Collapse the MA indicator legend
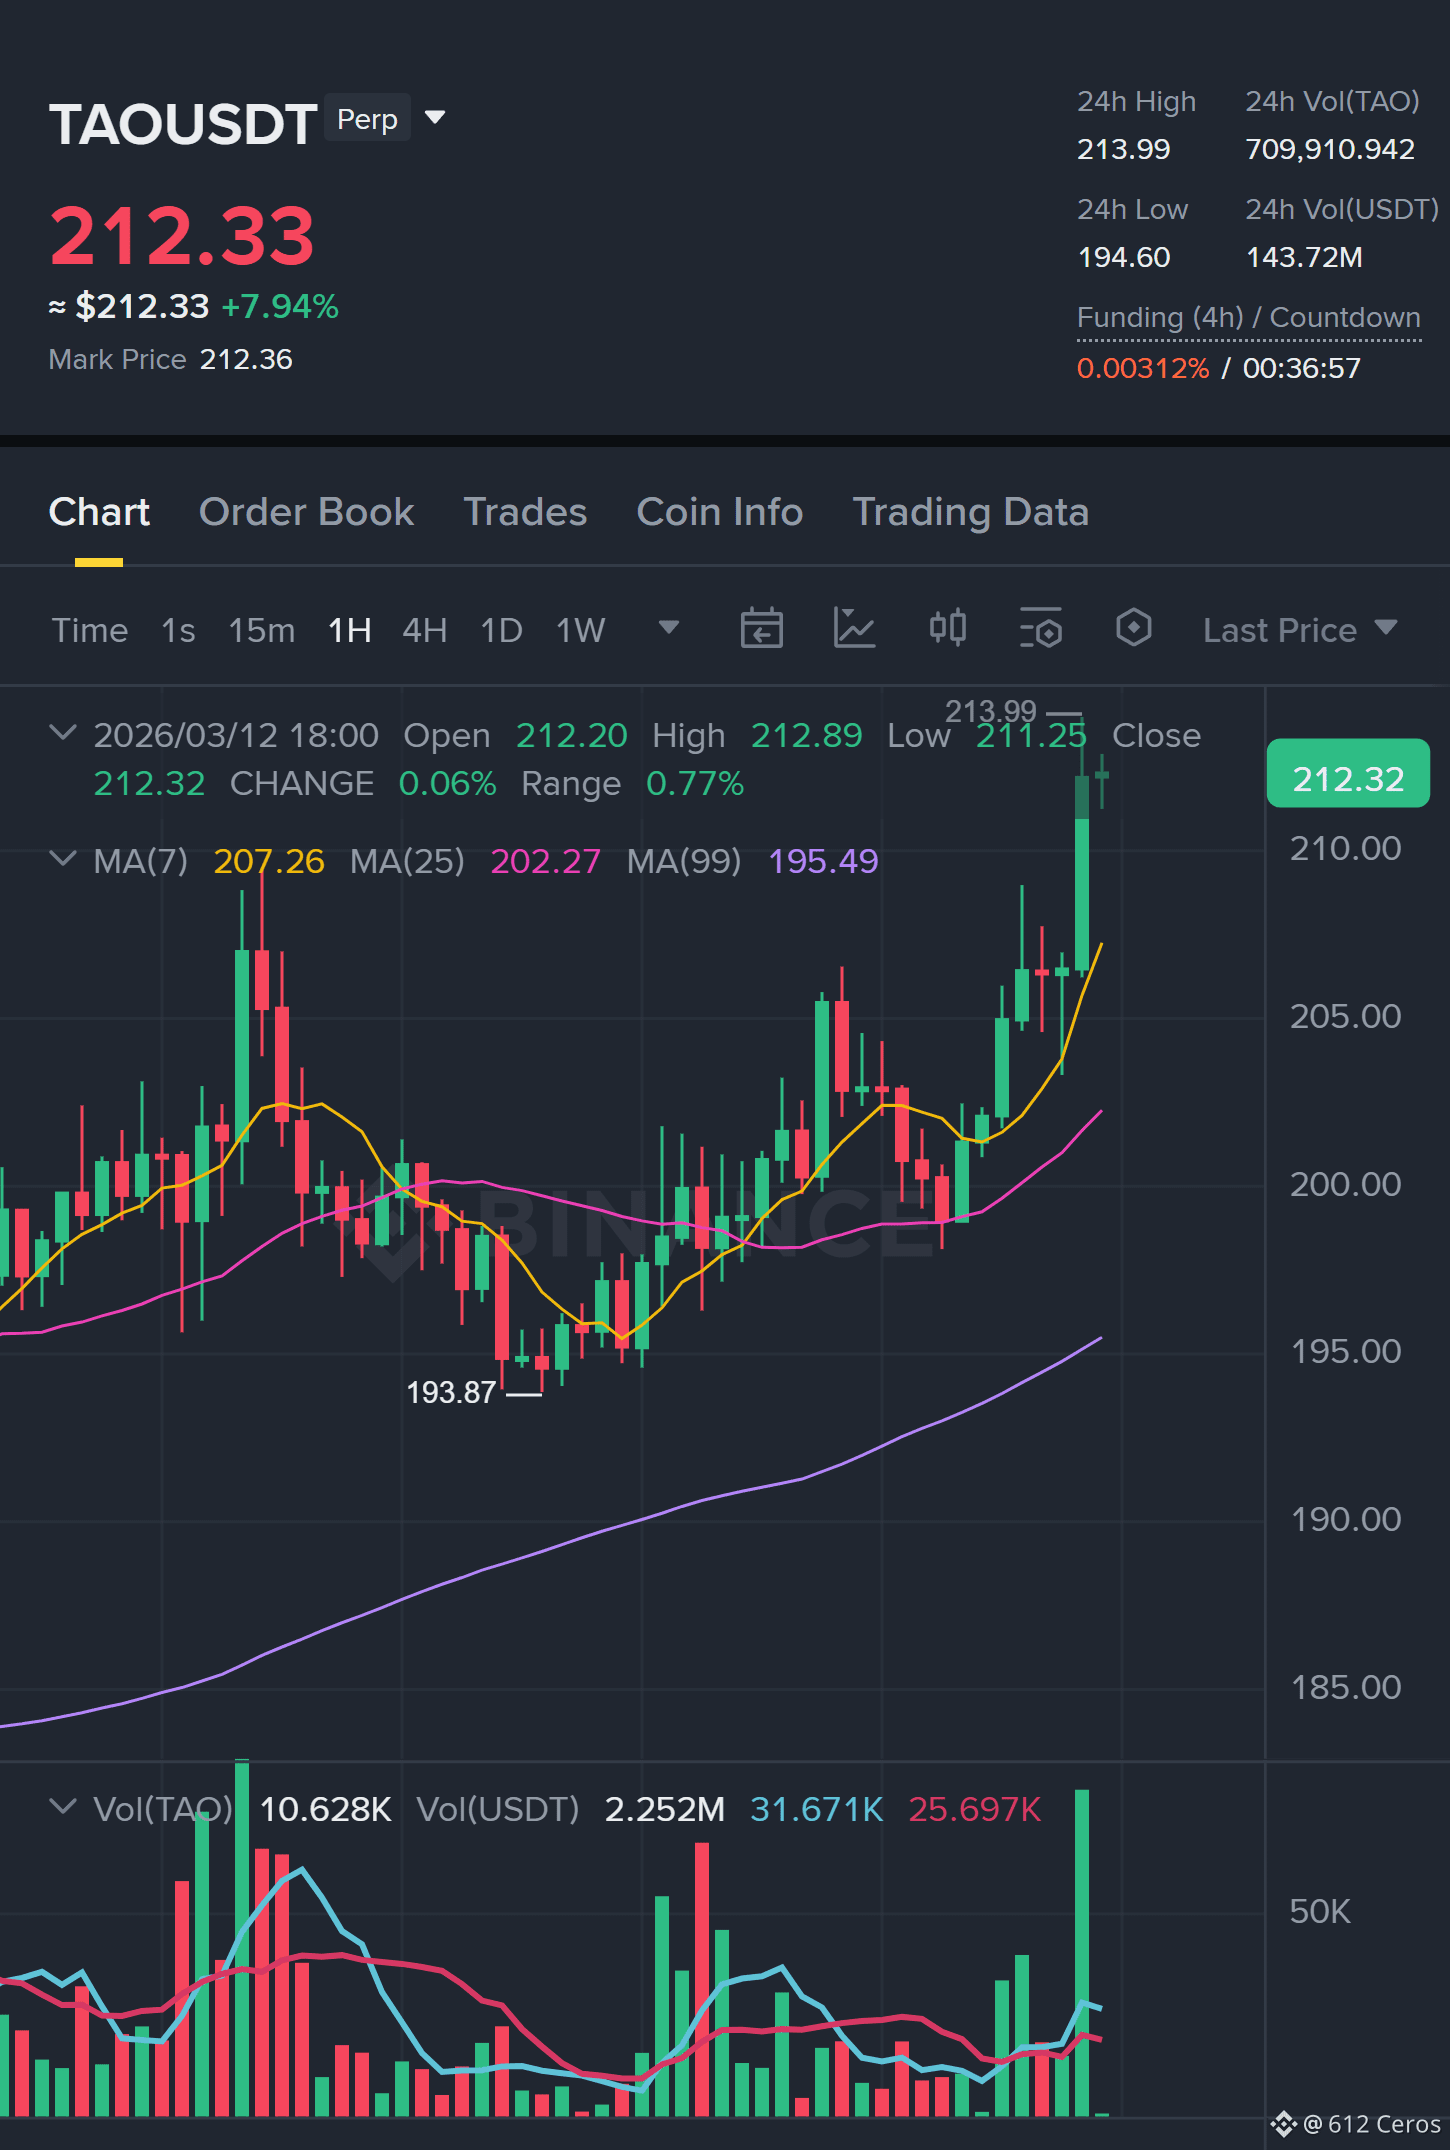This screenshot has width=1450, height=2150. coord(62,859)
